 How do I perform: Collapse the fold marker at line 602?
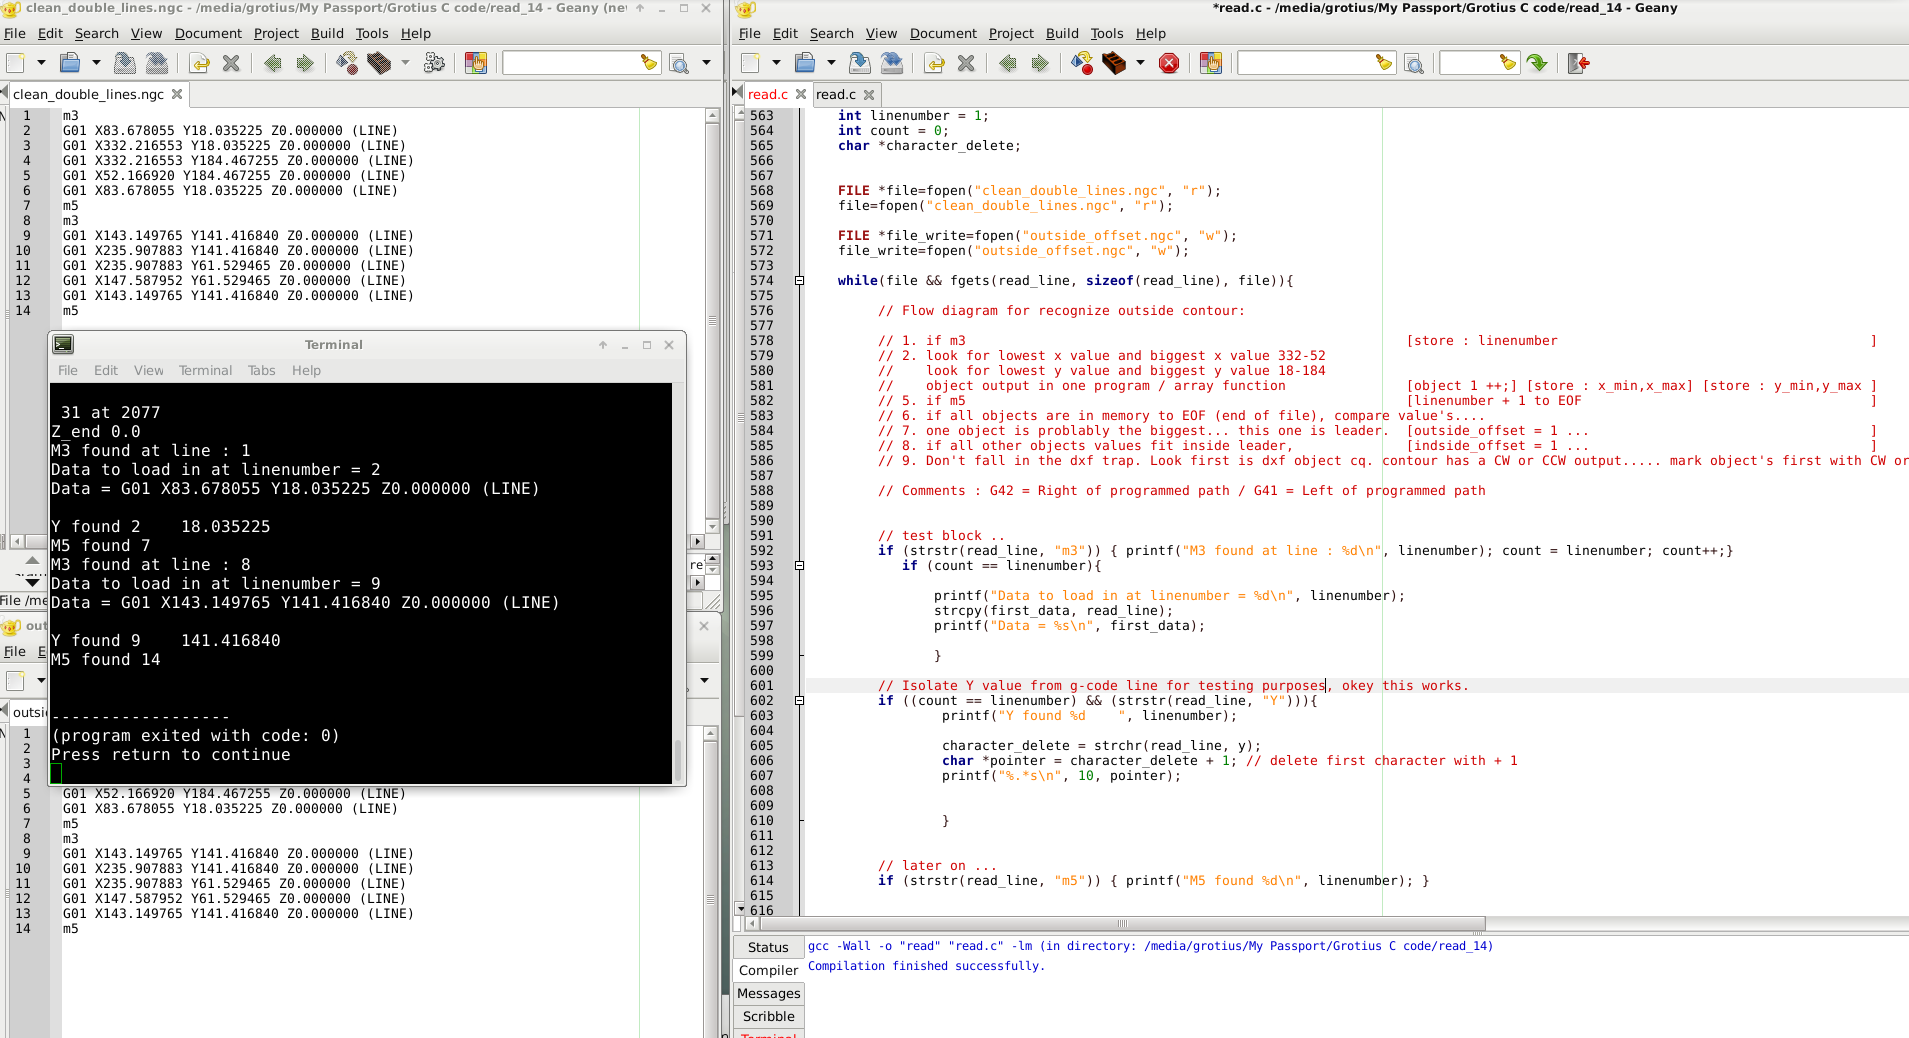799,701
